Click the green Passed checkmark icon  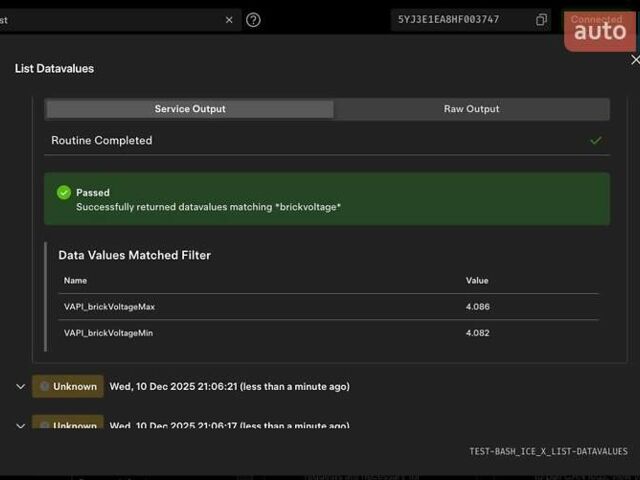[64, 192]
